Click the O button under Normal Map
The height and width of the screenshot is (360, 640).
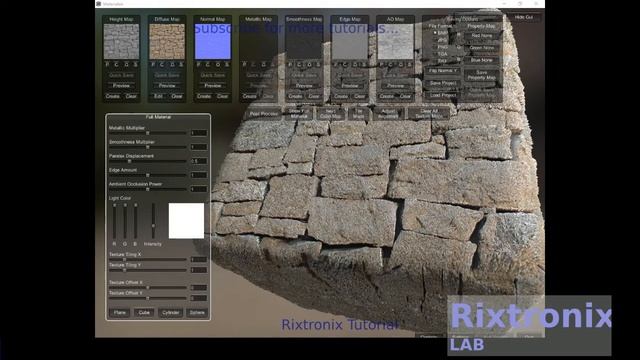pos(218,64)
